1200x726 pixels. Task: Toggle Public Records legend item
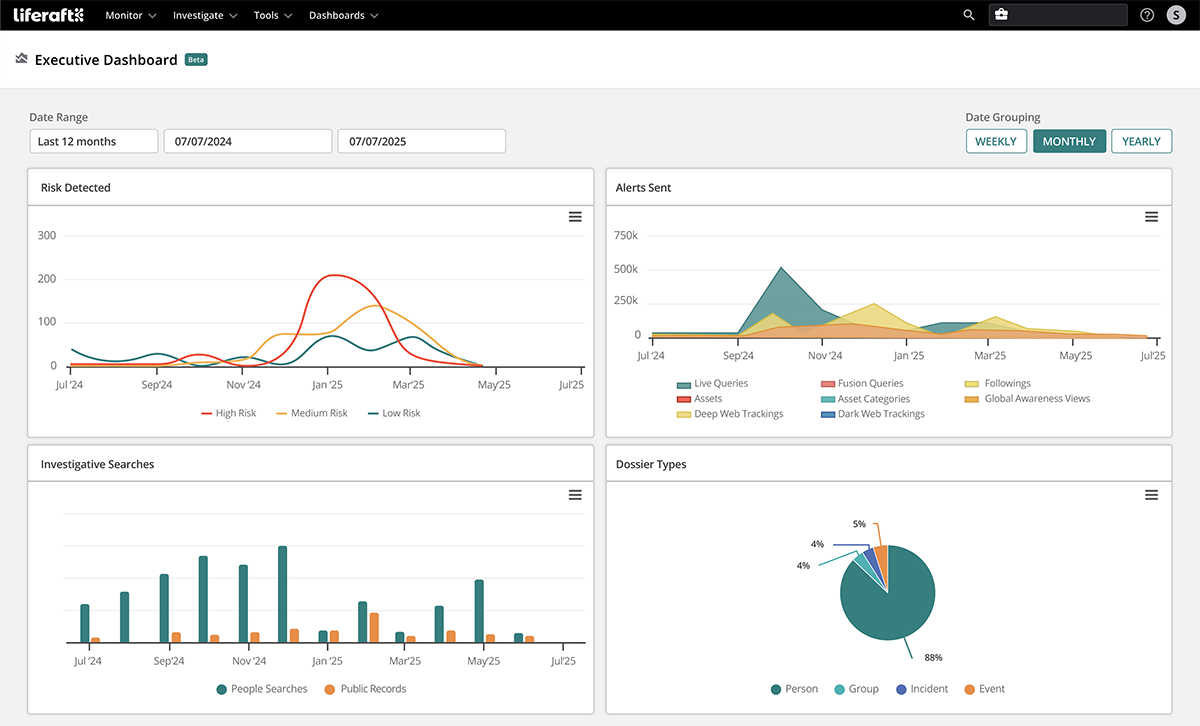(365, 689)
